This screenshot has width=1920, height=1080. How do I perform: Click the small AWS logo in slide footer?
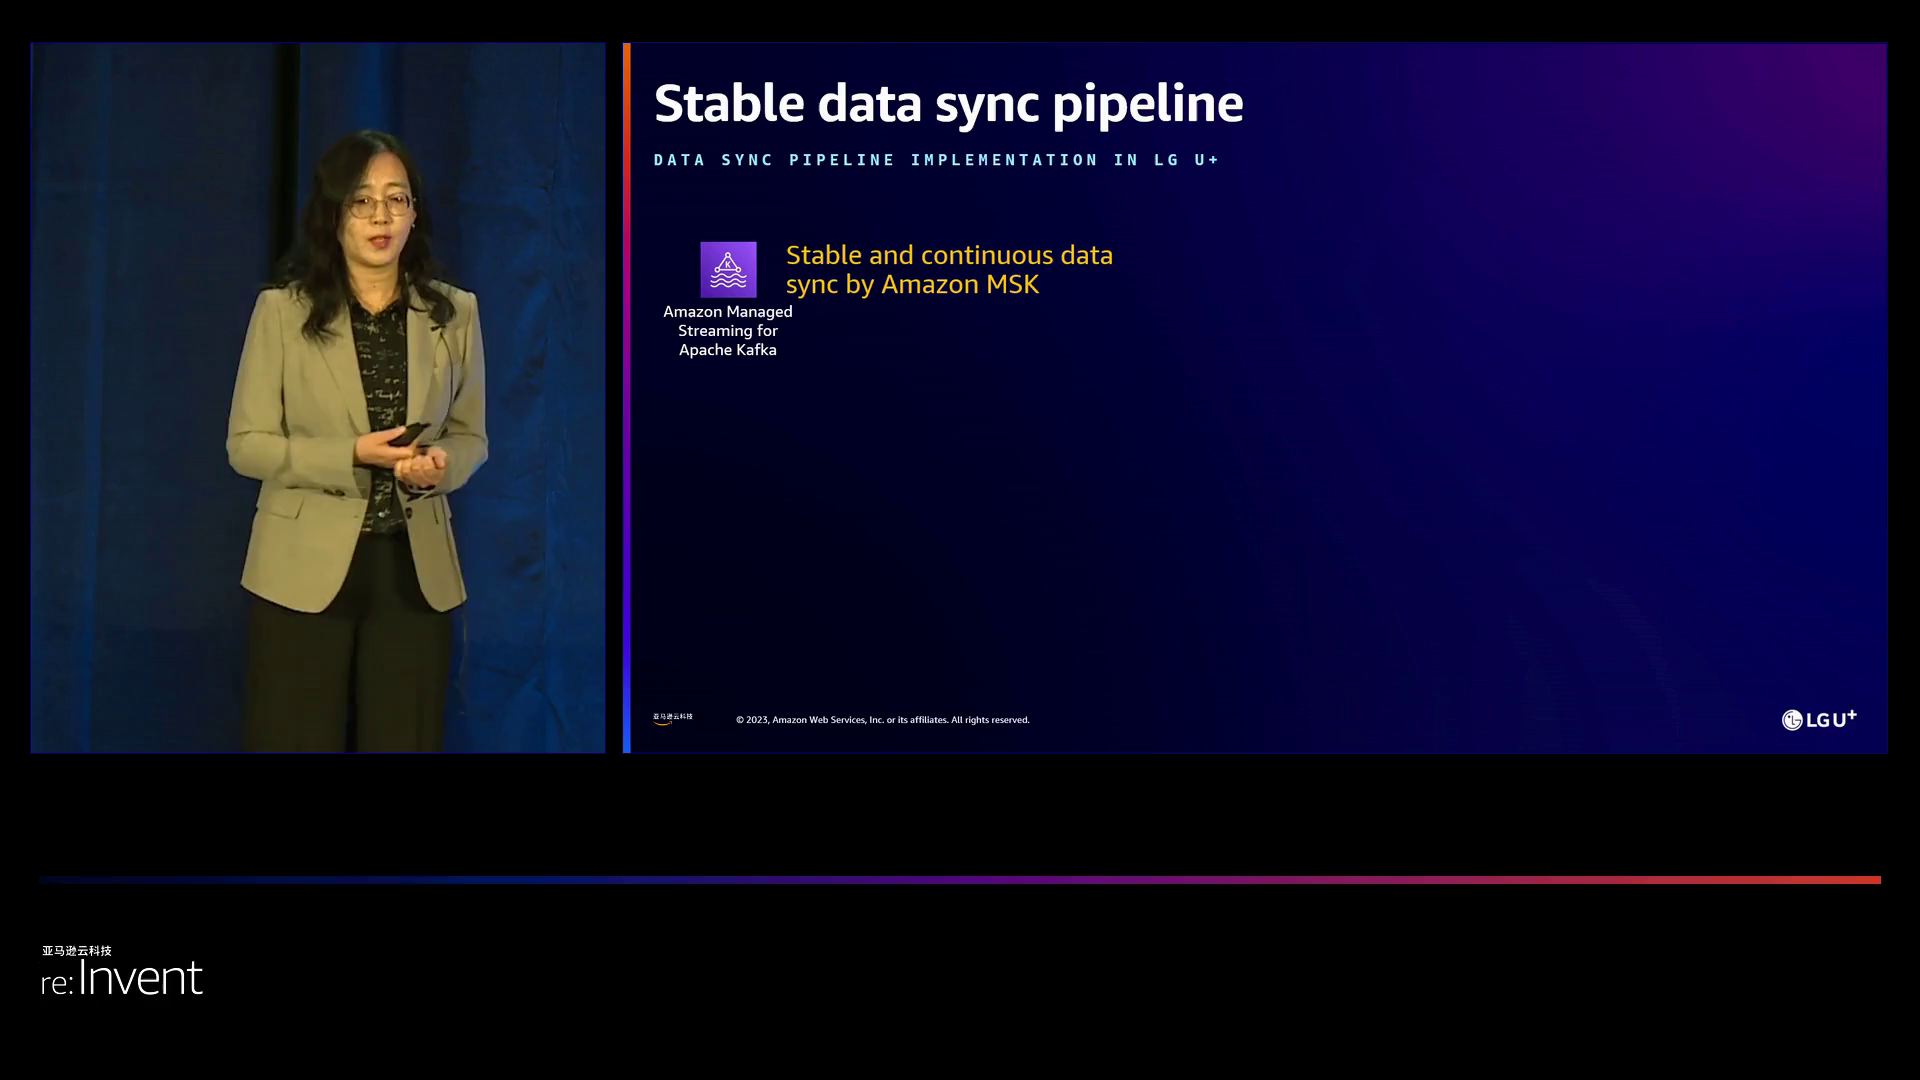point(673,718)
